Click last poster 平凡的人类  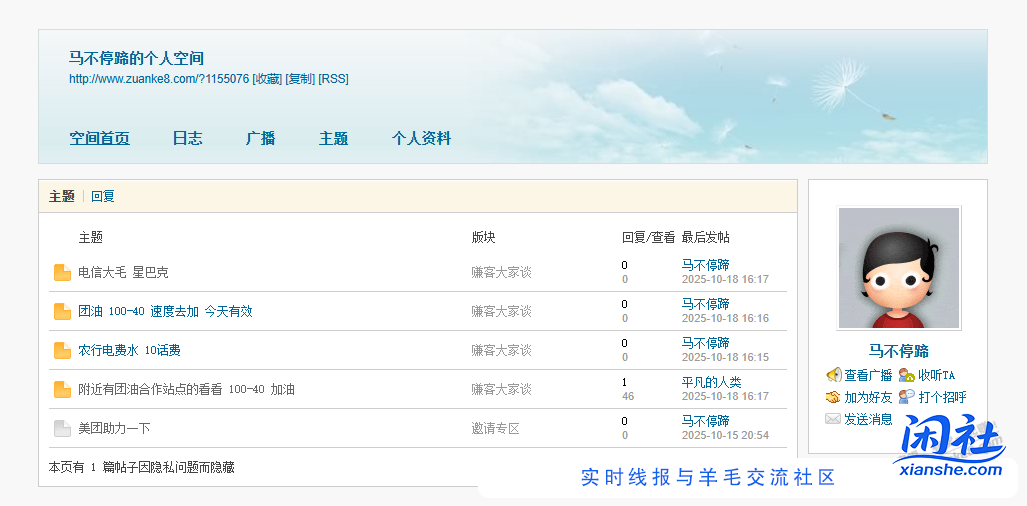point(711,382)
